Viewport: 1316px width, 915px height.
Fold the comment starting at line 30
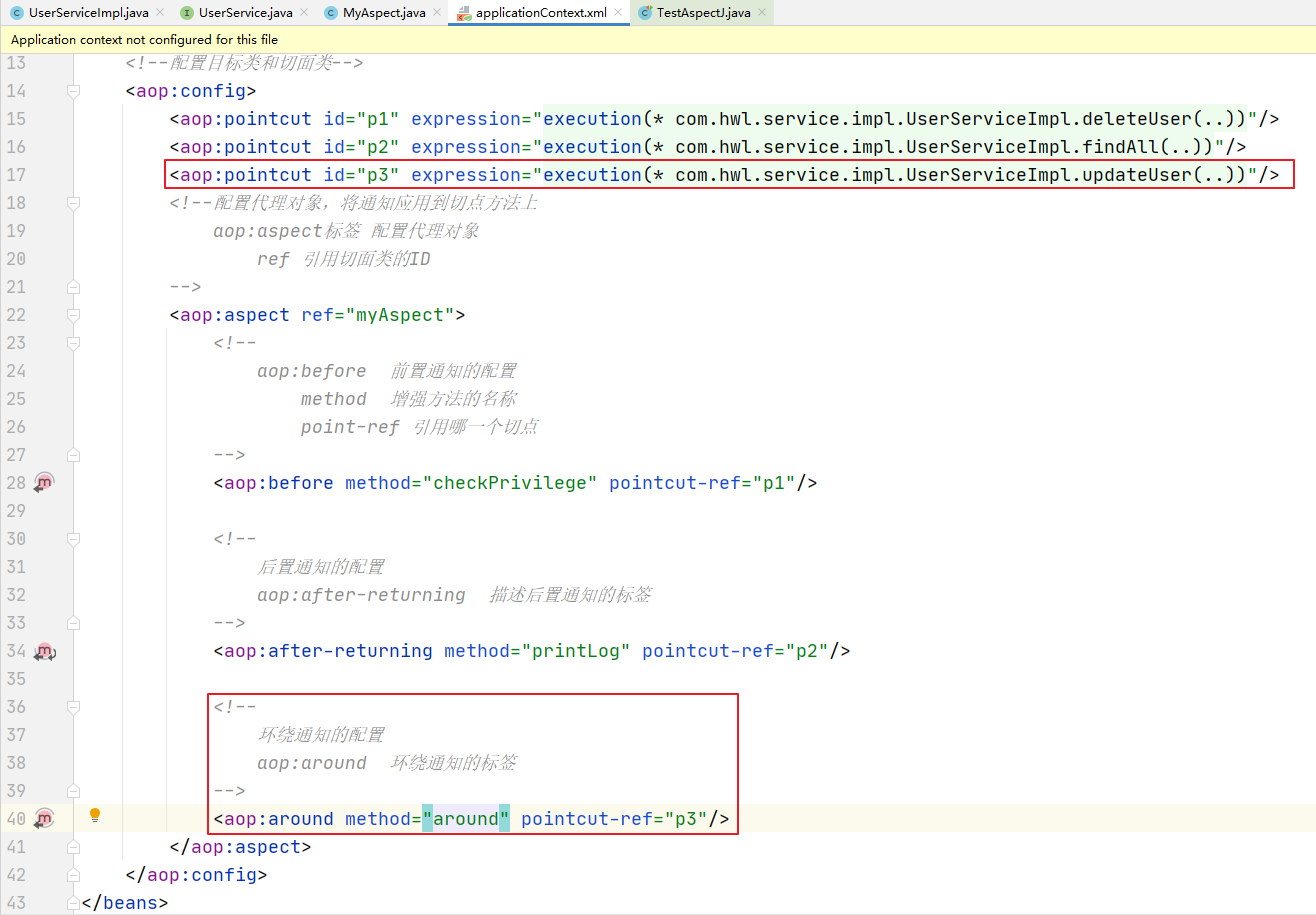point(73,539)
